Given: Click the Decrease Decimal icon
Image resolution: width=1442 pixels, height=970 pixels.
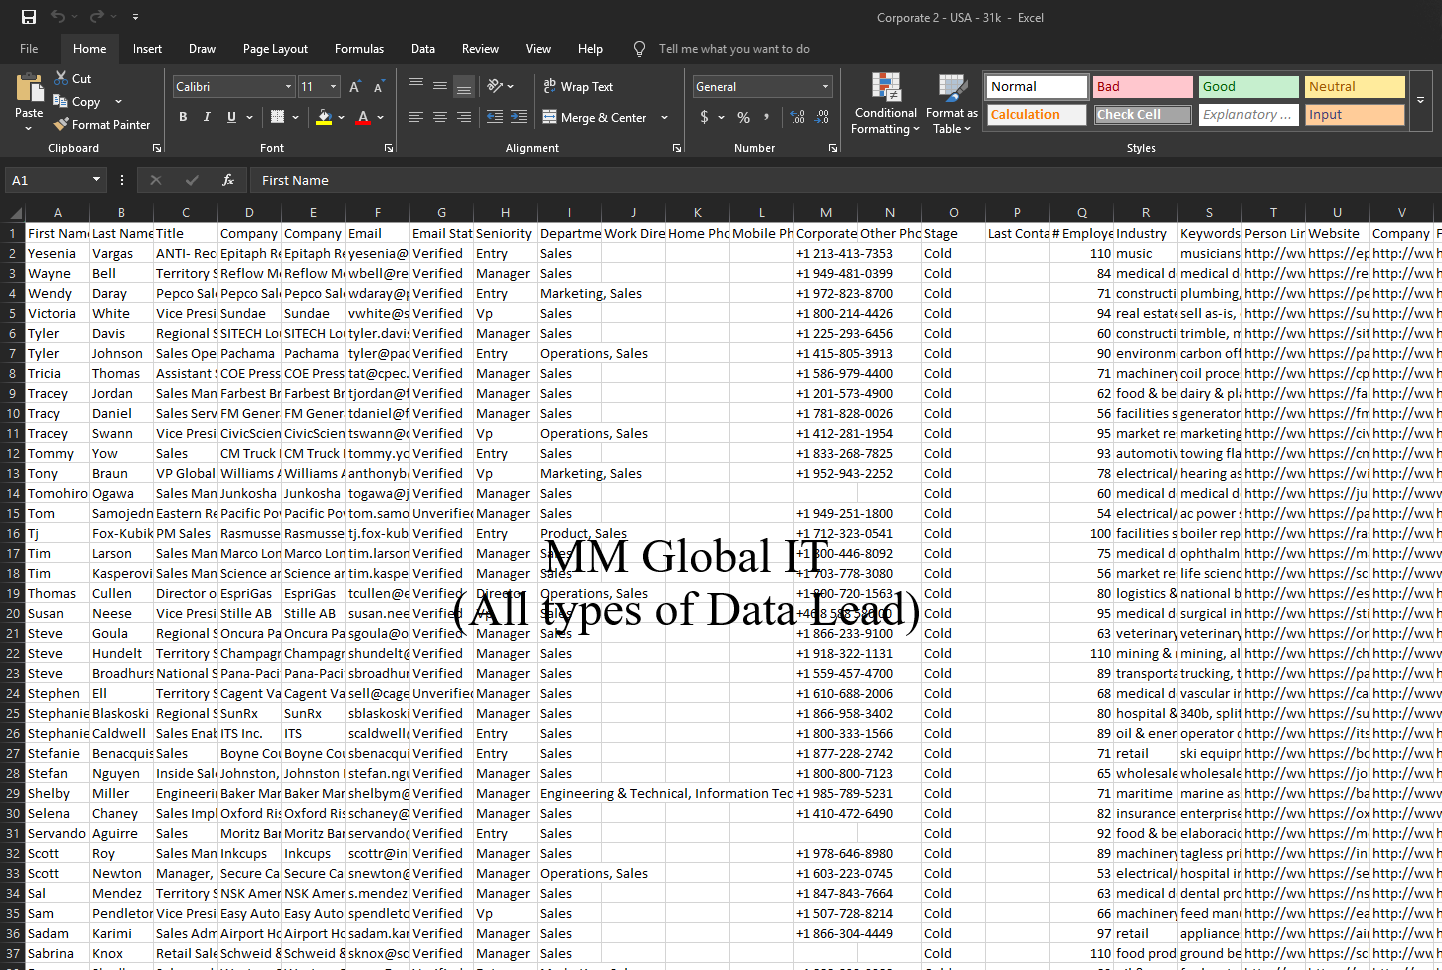Looking at the screenshot, I should [x=821, y=117].
